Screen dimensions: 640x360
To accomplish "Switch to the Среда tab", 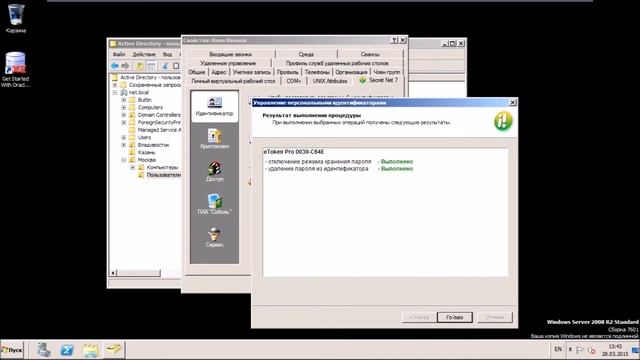I will point(306,54).
